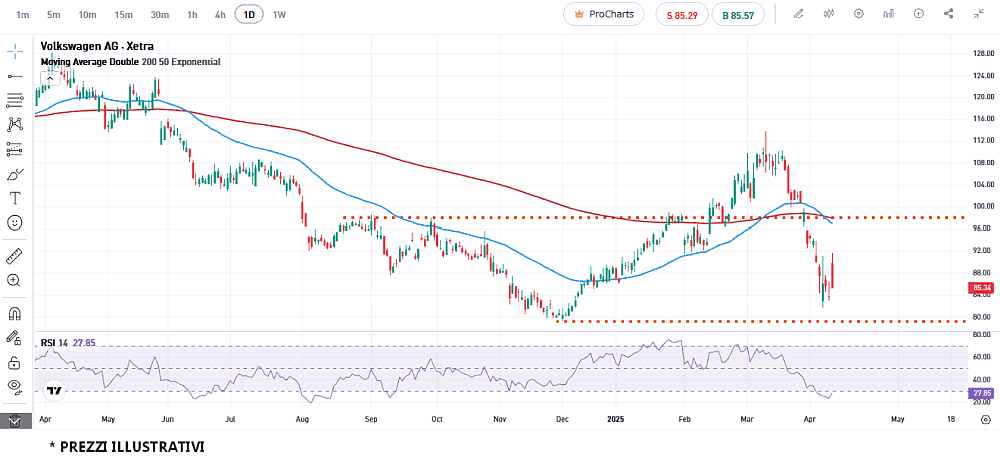
Task: Click the collapse fullscreen arrows icon
Action: point(979,13)
